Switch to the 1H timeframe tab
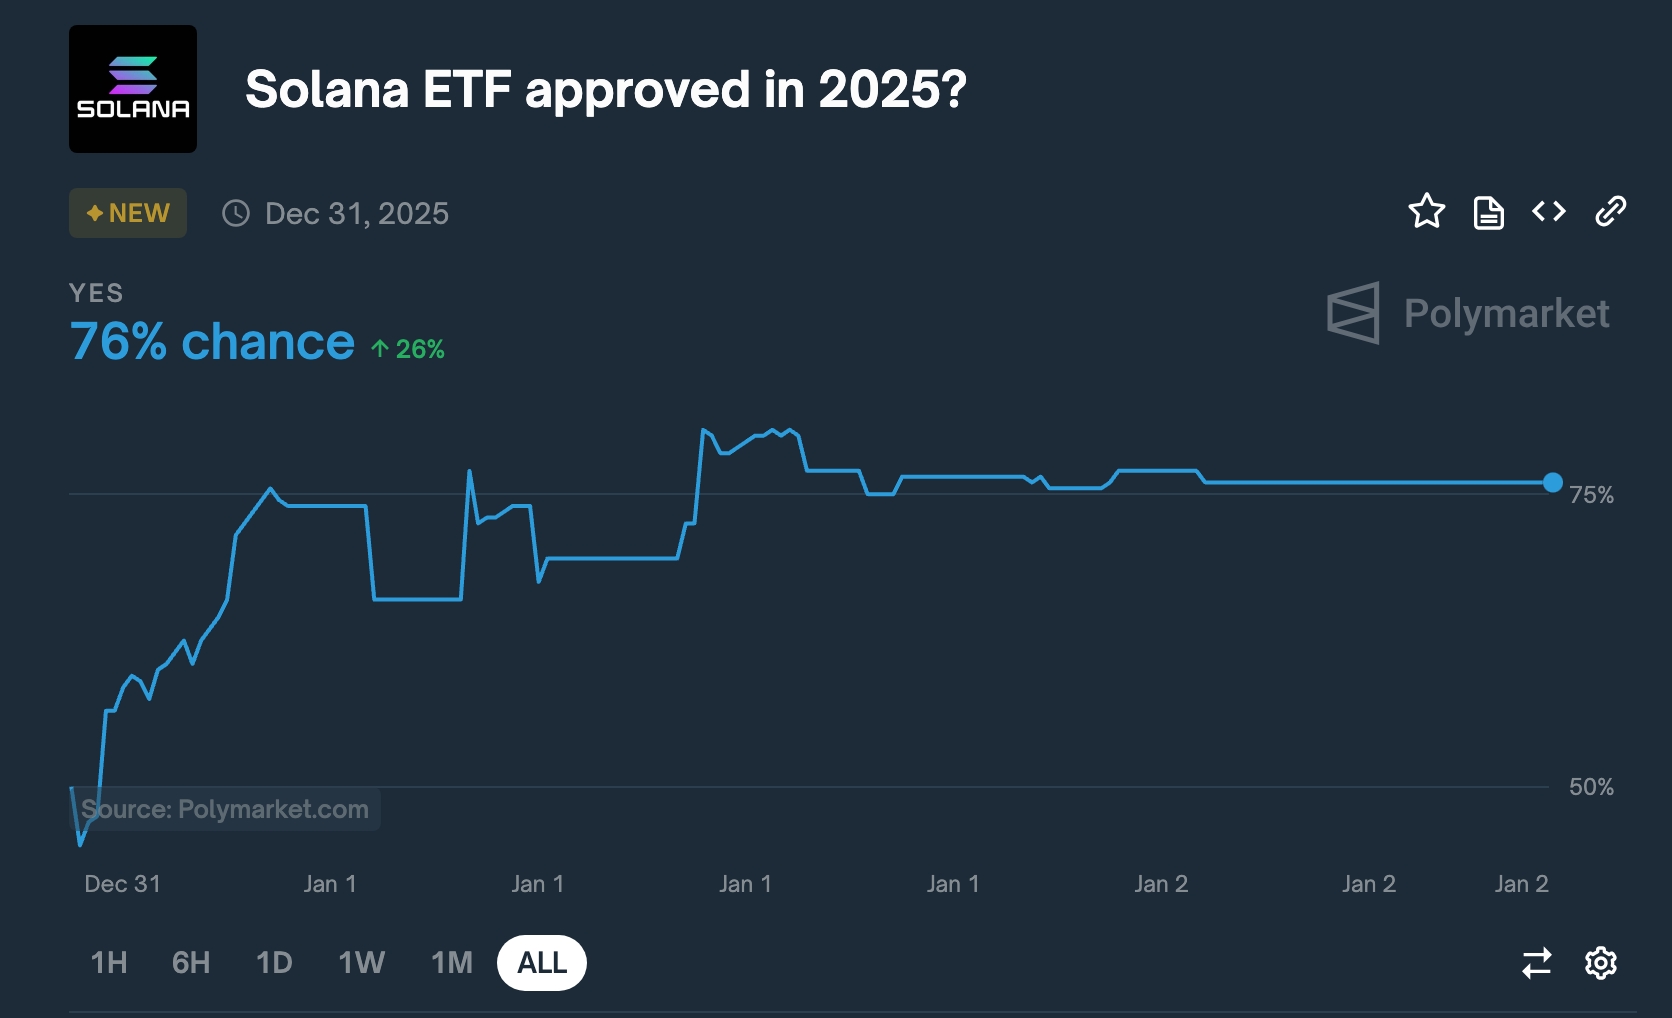 pyautogui.click(x=109, y=963)
